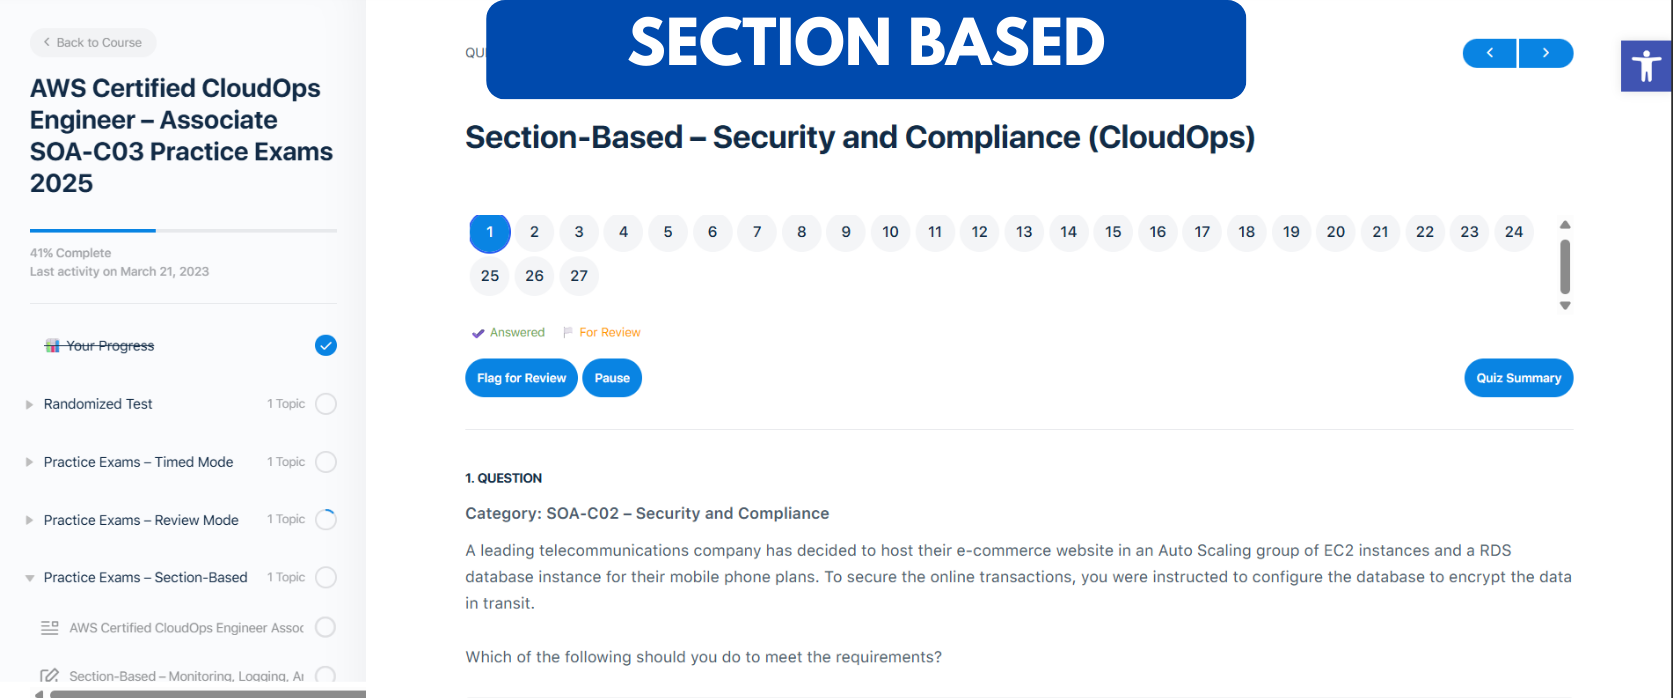Toggle completion circle for Randomized Test

coord(326,404)
